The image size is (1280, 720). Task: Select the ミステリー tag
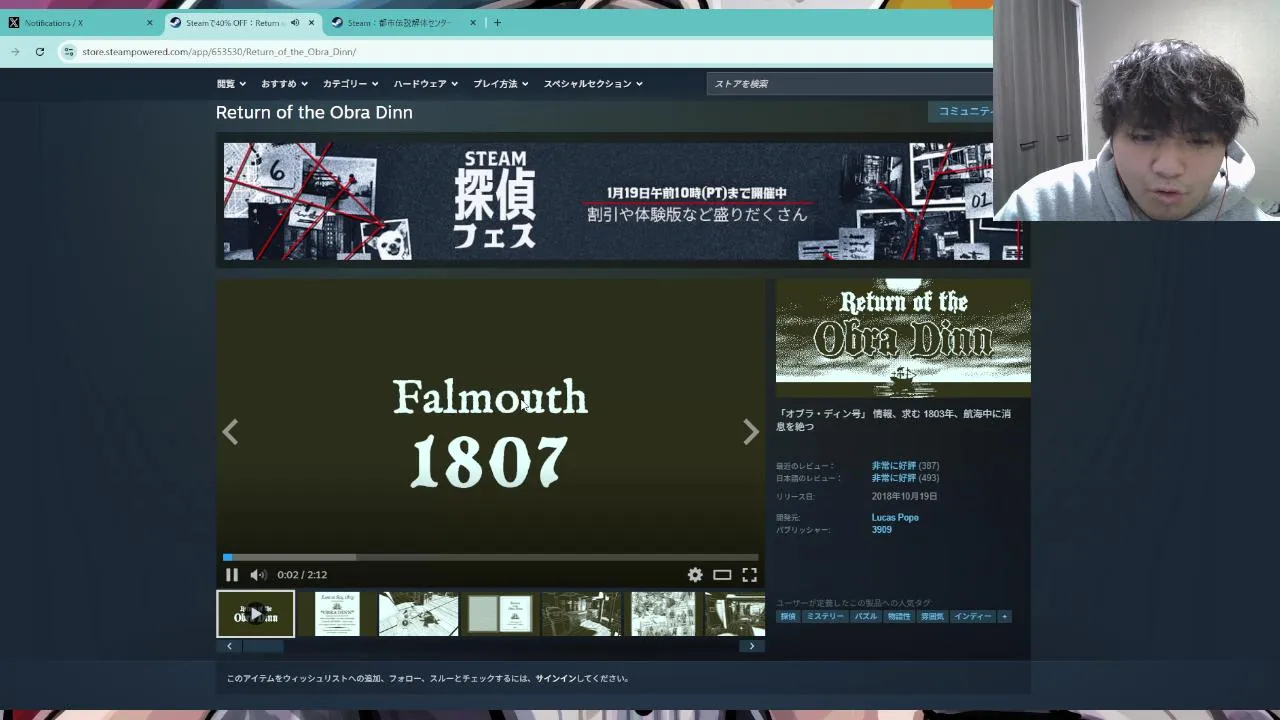[825, 617]
